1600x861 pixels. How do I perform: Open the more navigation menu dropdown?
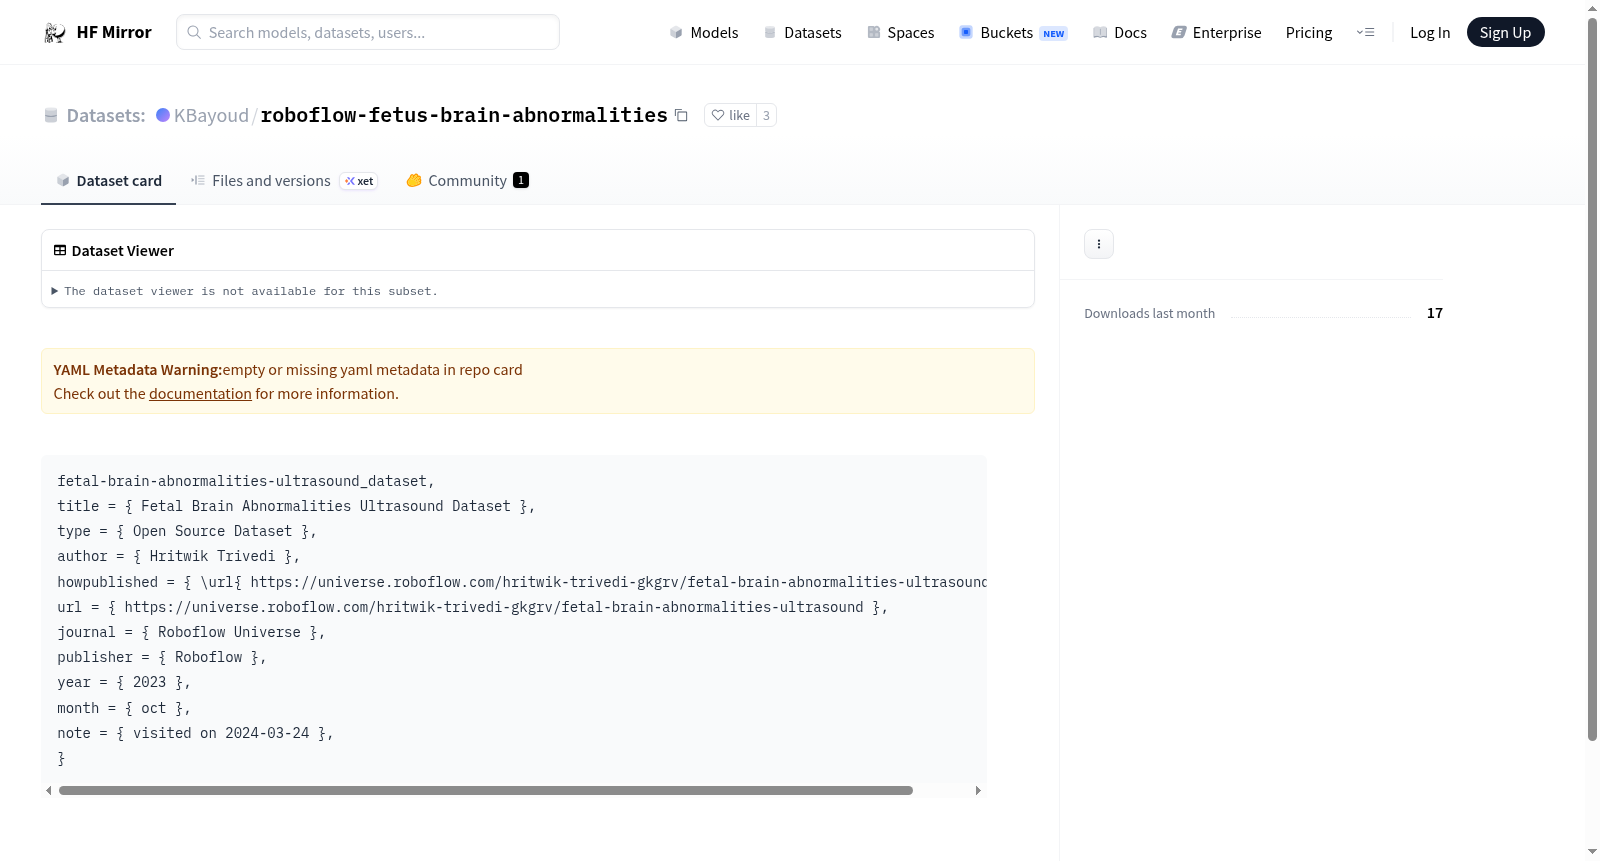(x=1365, y=32)
